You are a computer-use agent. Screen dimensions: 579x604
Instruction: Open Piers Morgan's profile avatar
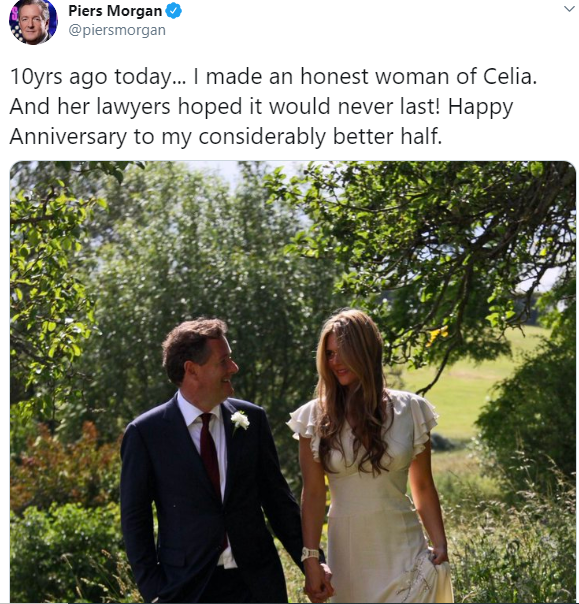(x=33, y=22)
